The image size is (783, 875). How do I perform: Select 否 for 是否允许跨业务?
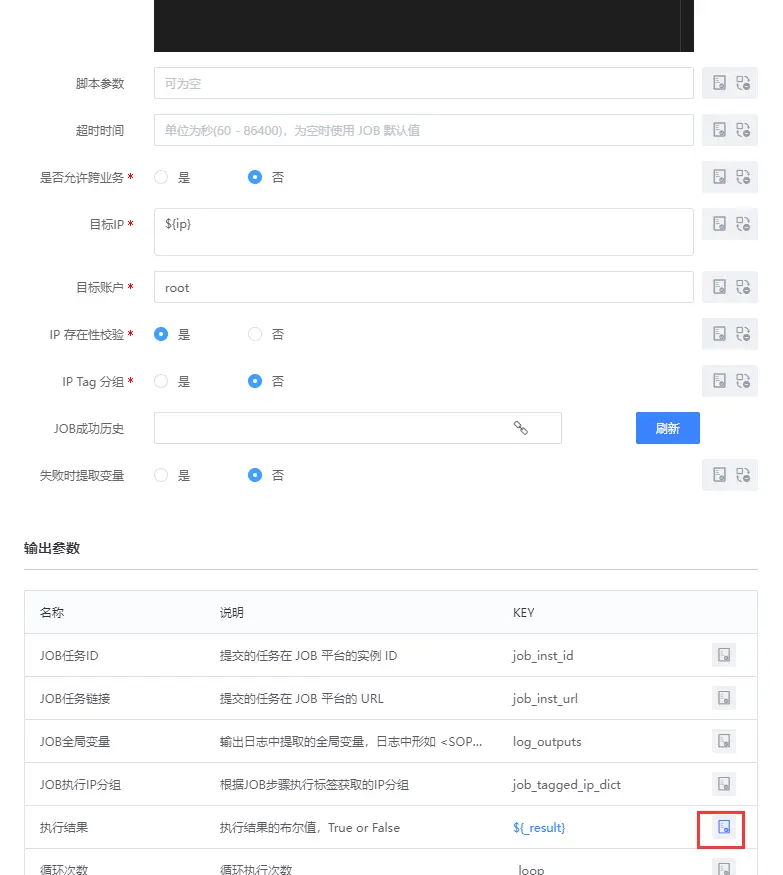[x=254, y=177]
